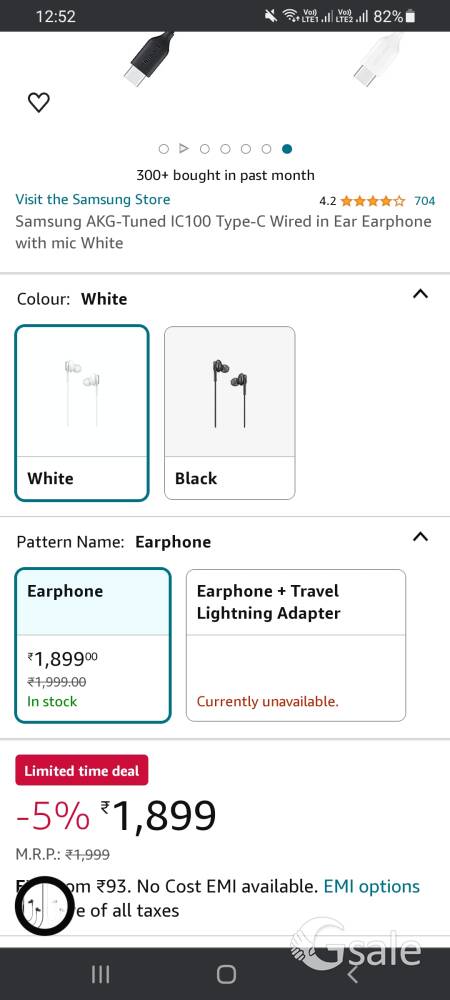Open EMI options link
Image resolution: width=450 pixels, height=1000 pixels.
click(372, 886)
